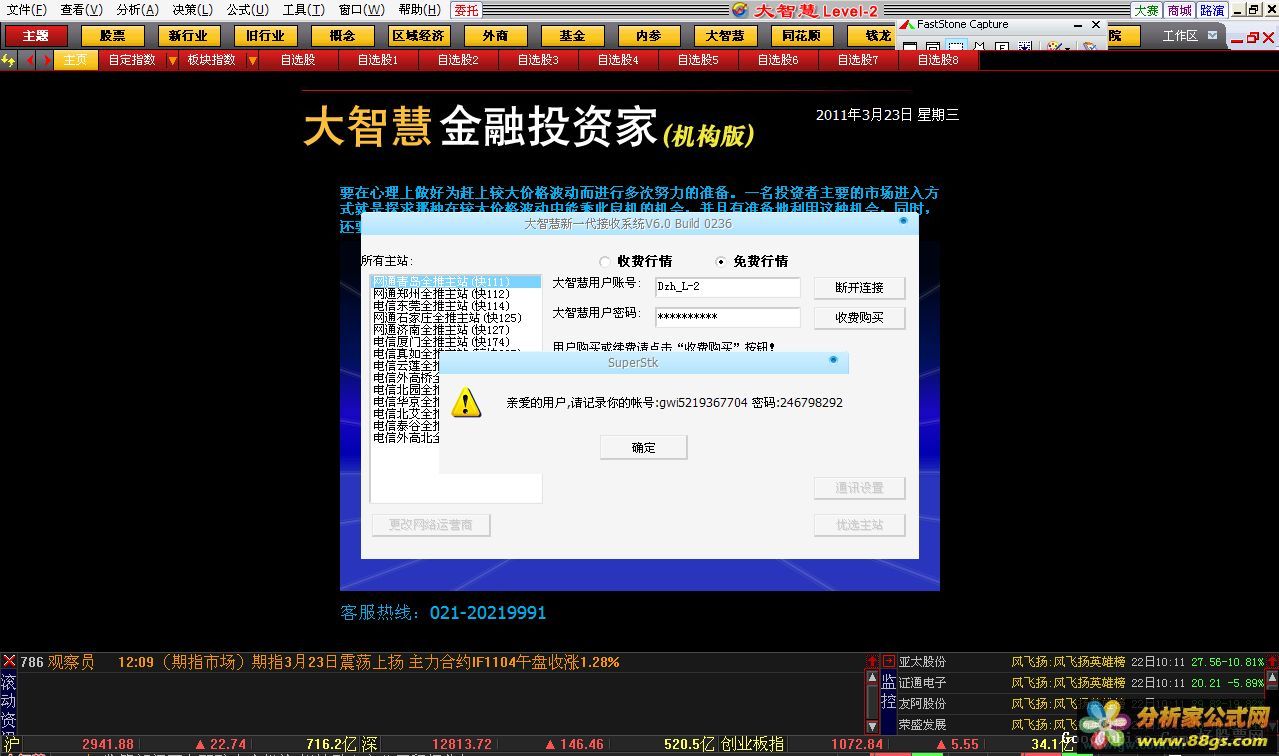Click the red arrow box icon beside 亚太股份

889,662
